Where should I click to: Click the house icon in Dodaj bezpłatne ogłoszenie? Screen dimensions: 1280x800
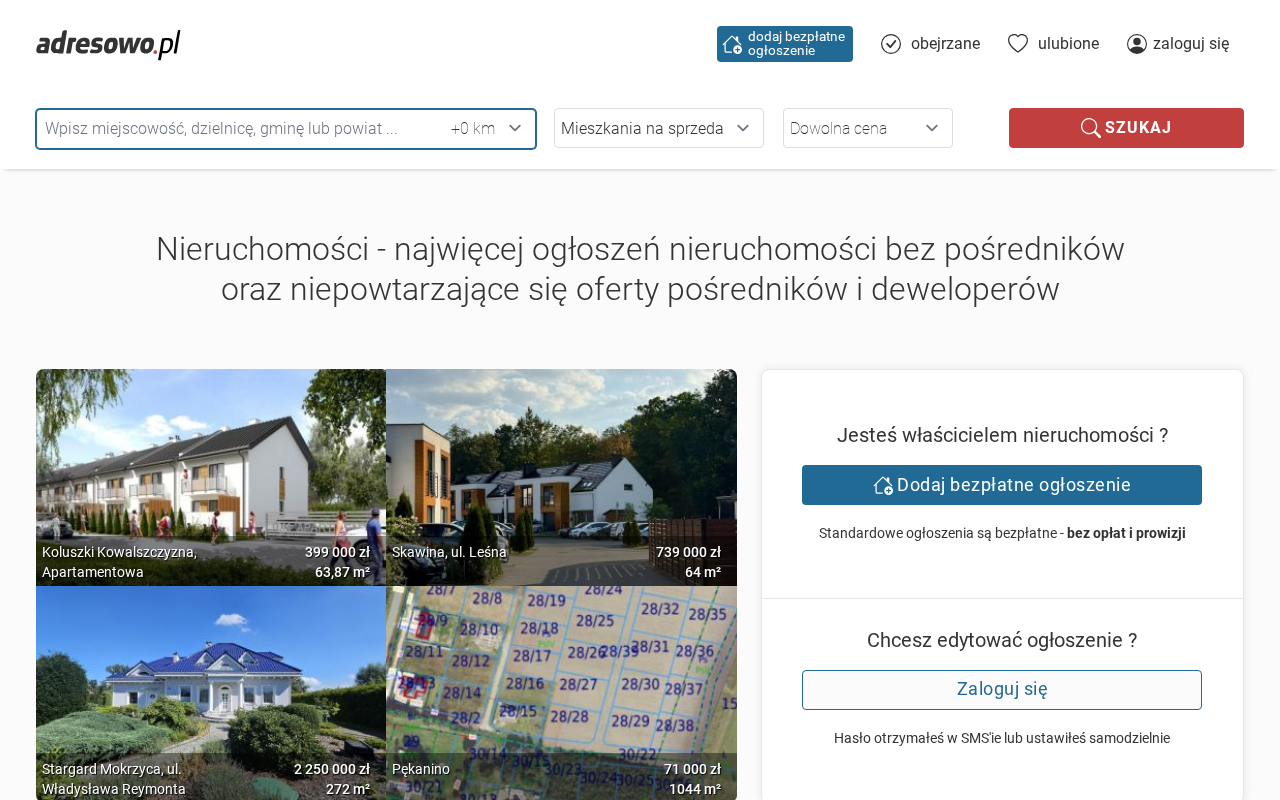(x=883, y=485)
